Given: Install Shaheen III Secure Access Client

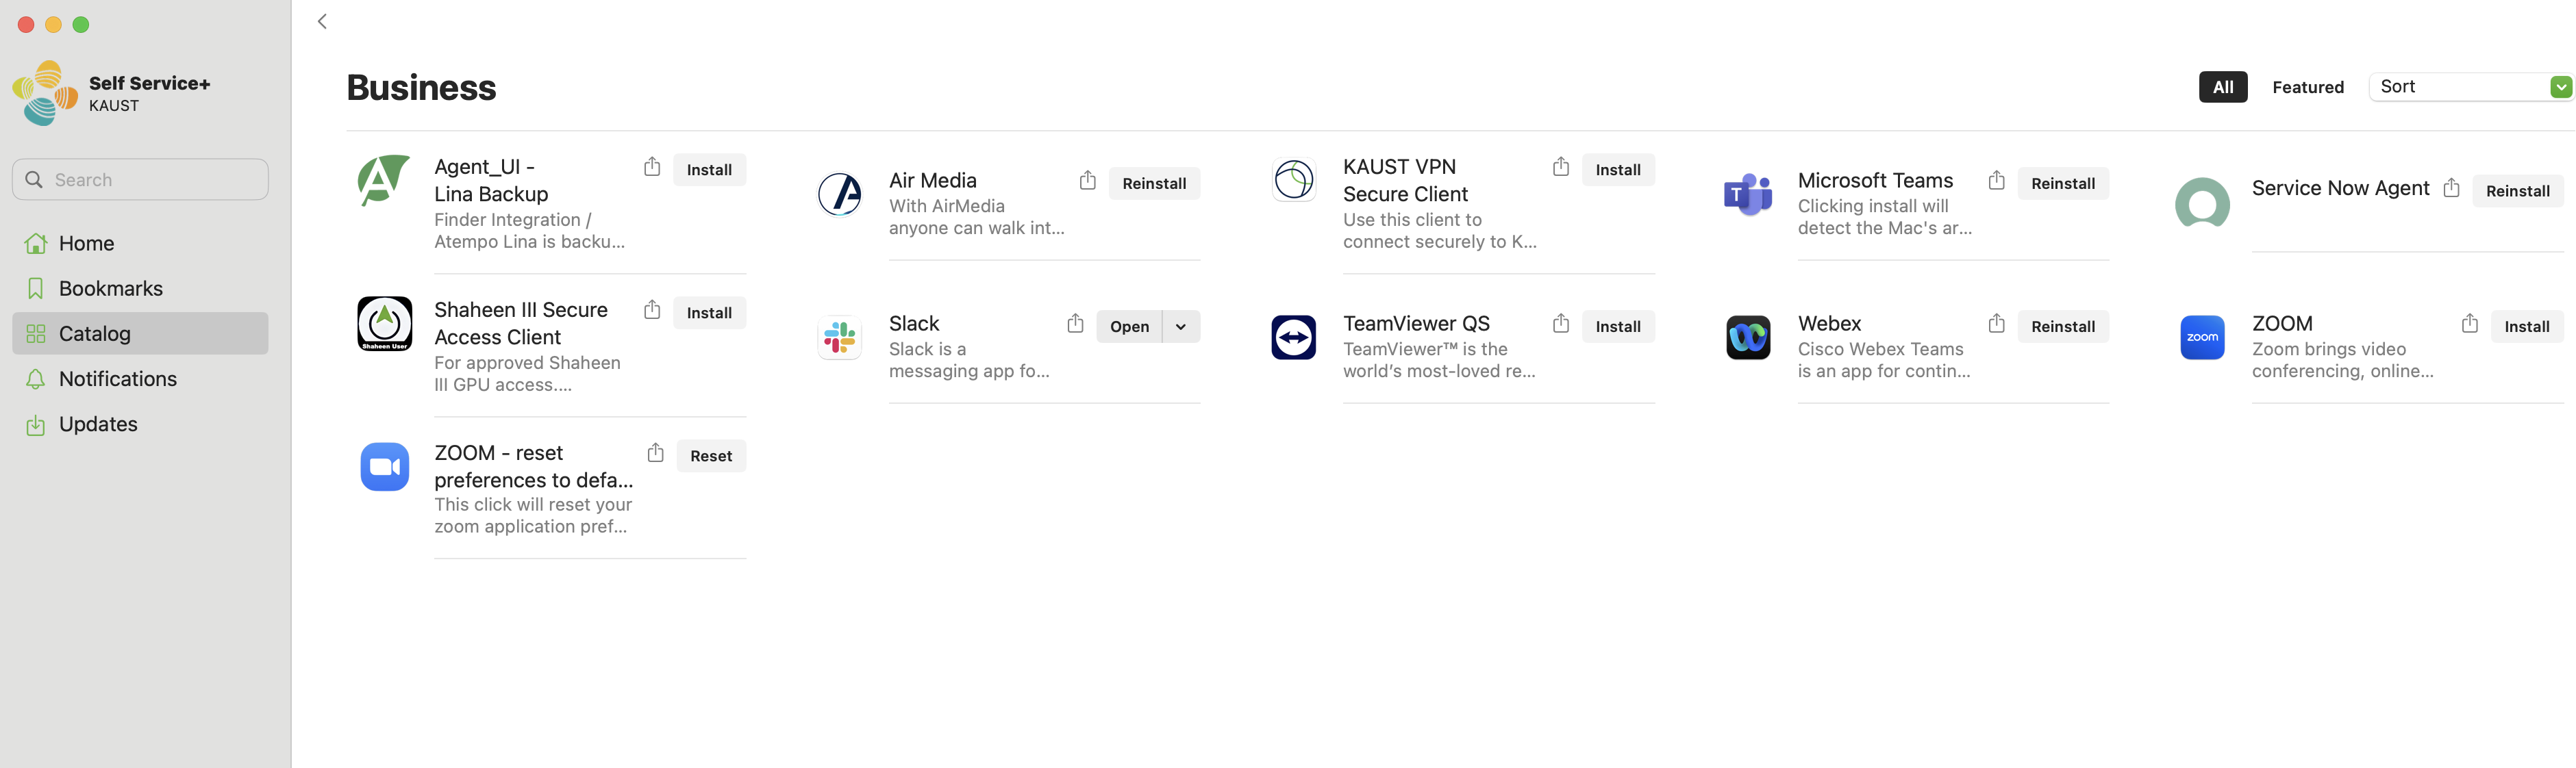Looking at the screenshot, I should click(x=709, y=313).
